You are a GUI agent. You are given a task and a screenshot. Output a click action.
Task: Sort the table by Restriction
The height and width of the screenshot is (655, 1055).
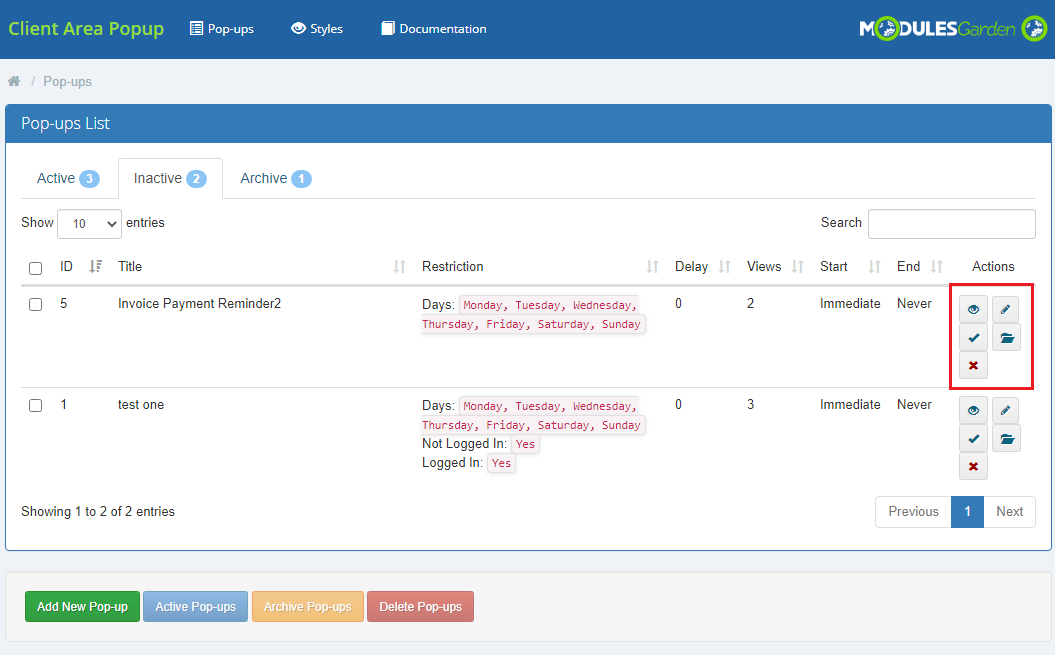click(x=652, y=267)
